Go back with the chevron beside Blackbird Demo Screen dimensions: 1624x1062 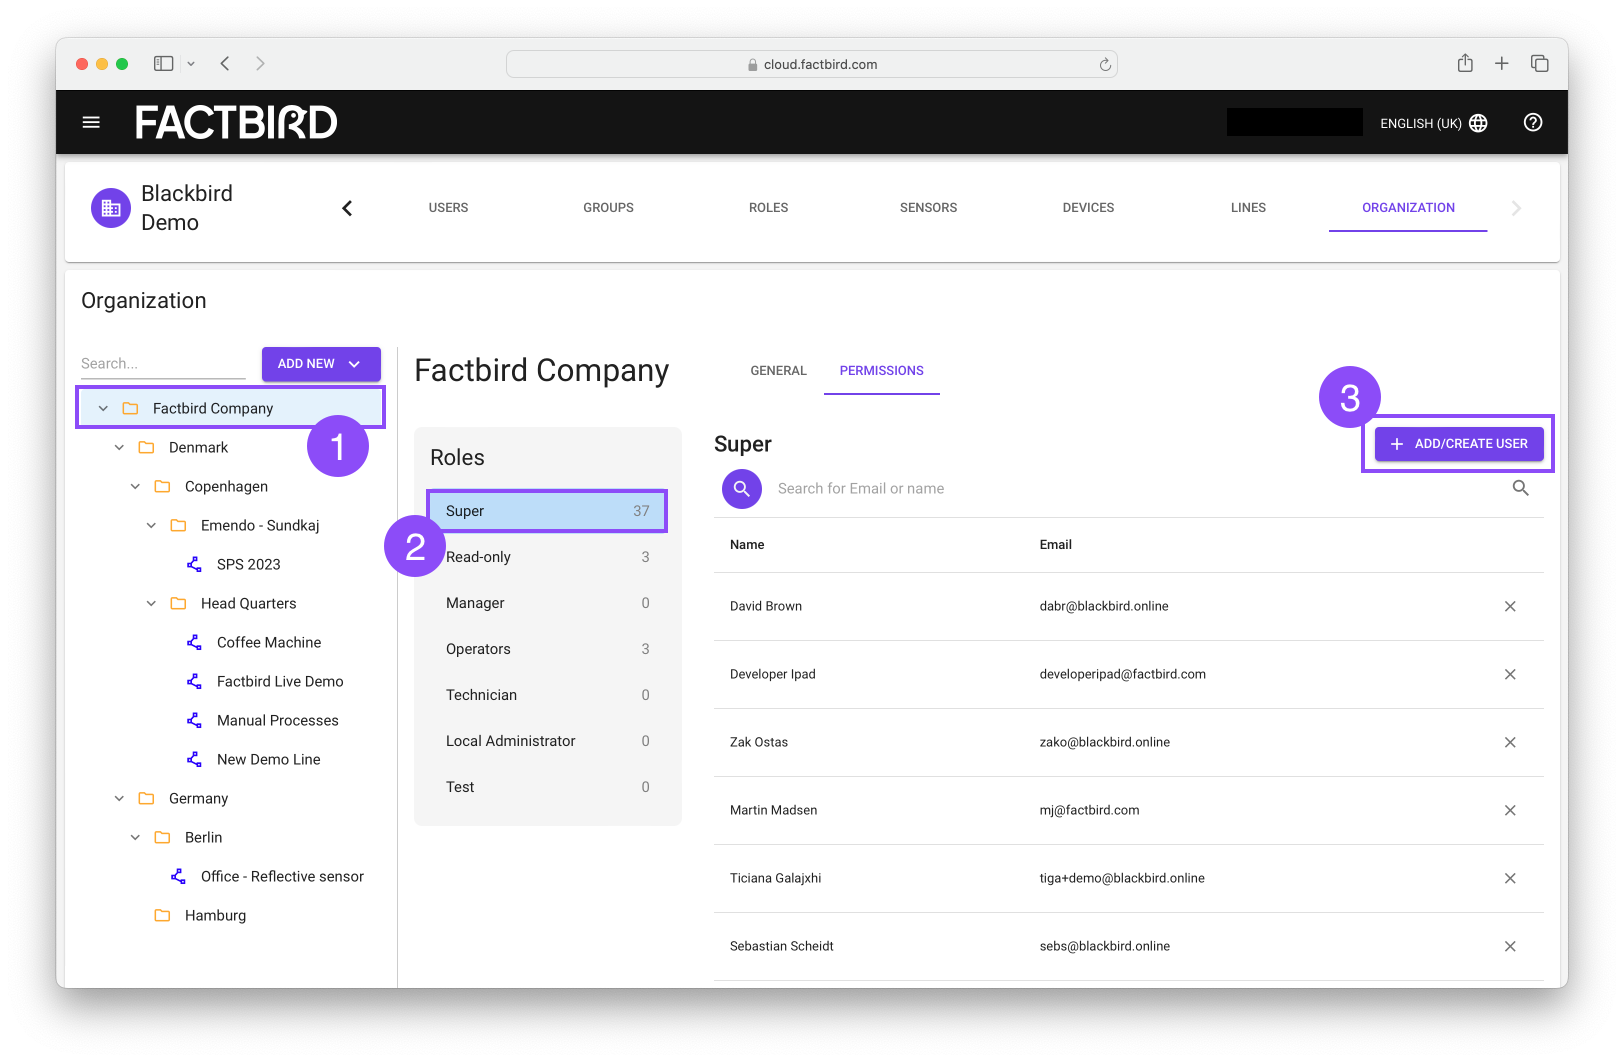[x=347, y=208]
